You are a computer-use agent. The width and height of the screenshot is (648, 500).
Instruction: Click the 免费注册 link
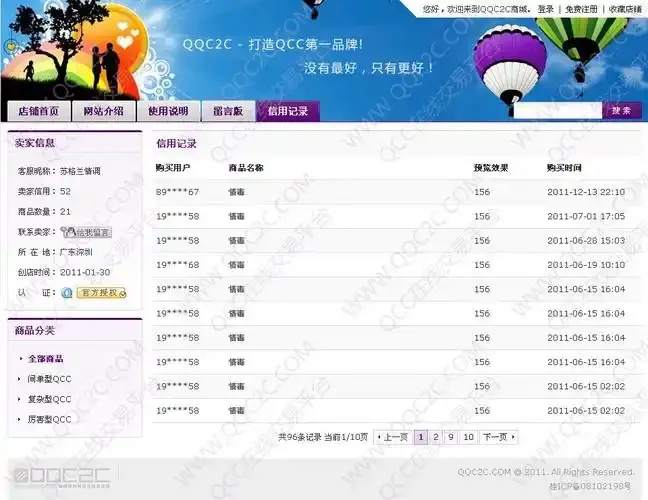tap(581, 9)
